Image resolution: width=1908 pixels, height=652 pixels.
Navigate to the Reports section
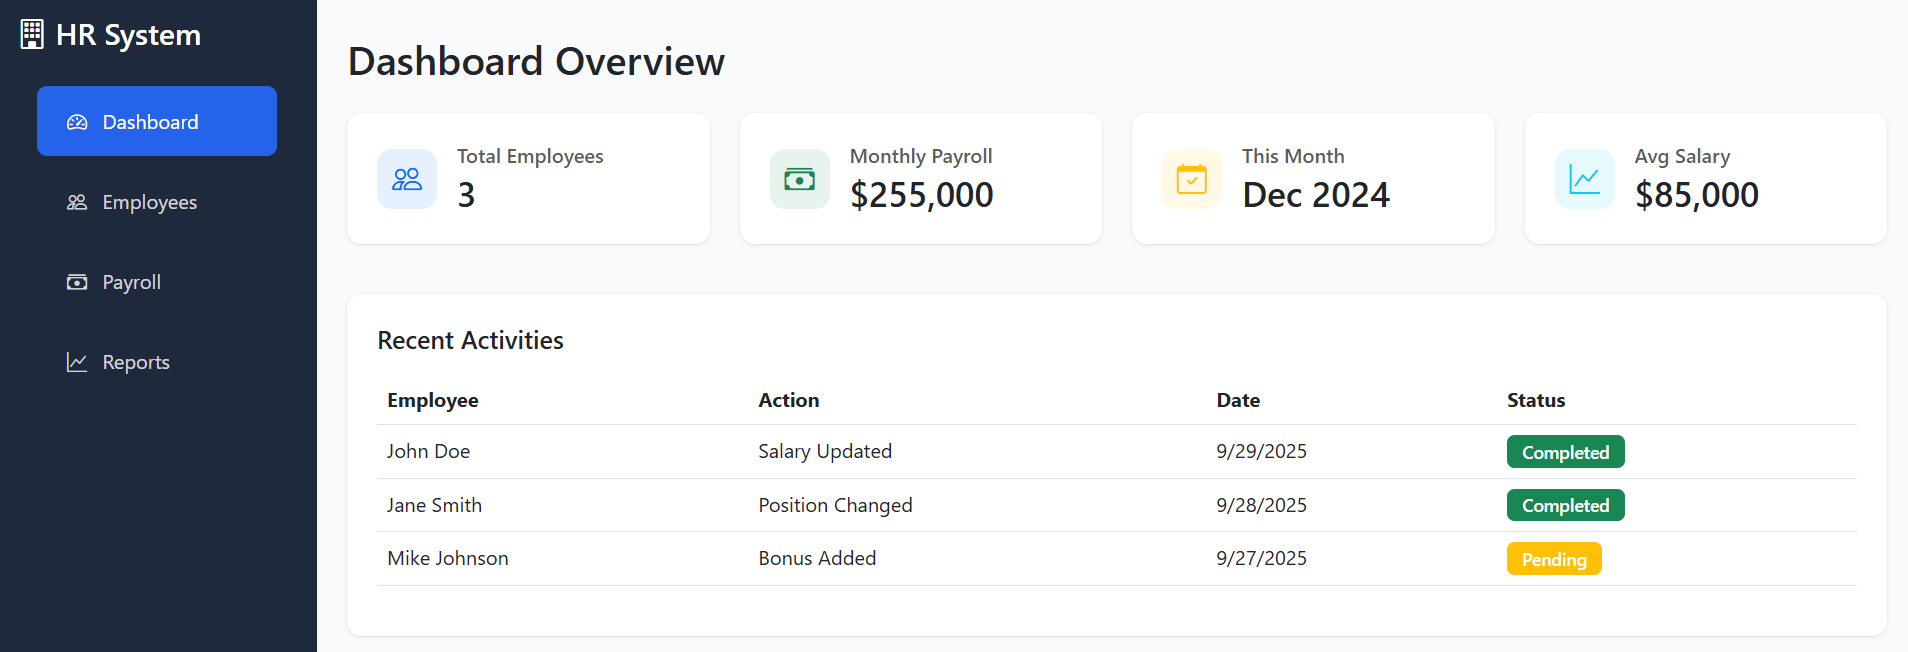[x=136, y=362]
